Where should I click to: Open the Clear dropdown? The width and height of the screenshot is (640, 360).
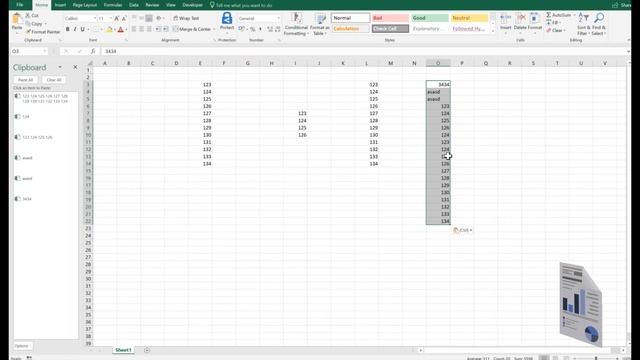pos(556,31)
